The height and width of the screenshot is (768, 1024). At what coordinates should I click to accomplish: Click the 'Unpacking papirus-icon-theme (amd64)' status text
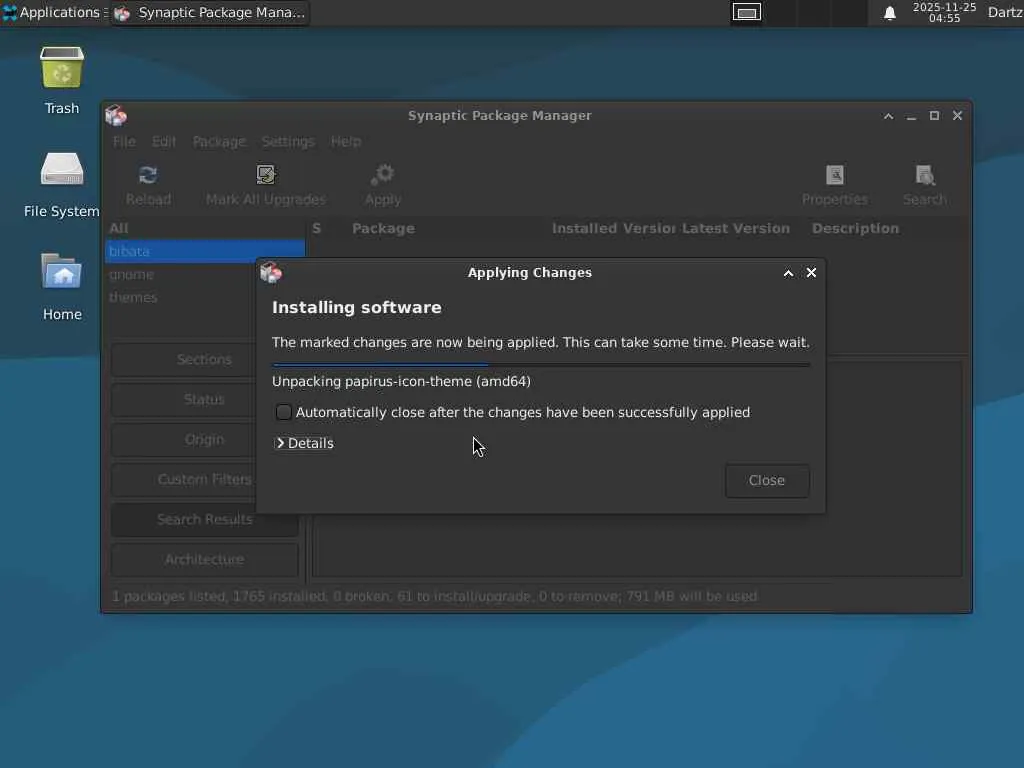[x=401, y=381]
